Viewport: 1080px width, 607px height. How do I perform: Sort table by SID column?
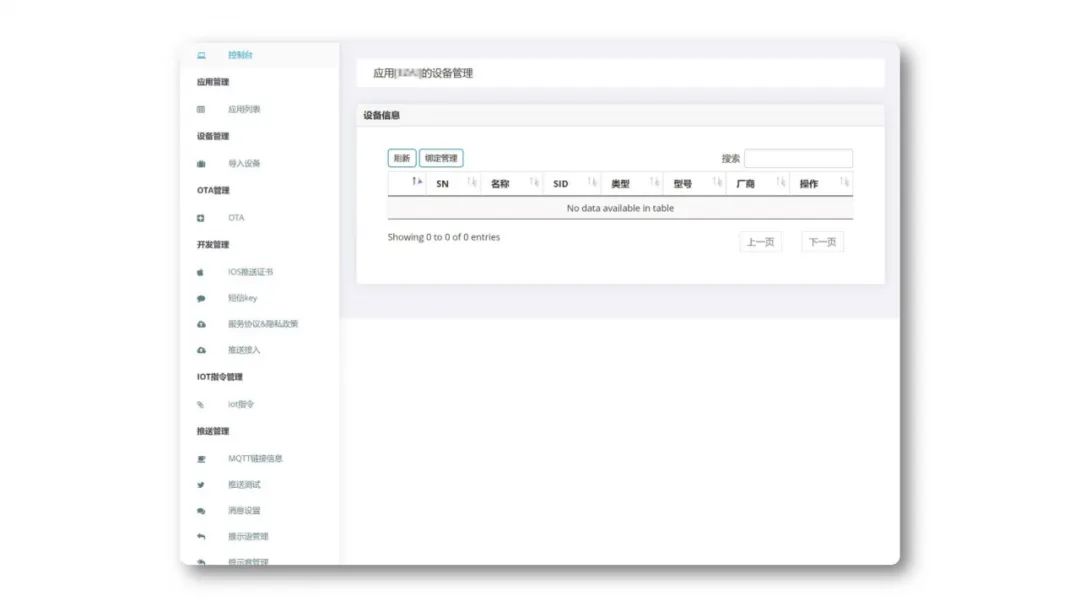(572, 184)
